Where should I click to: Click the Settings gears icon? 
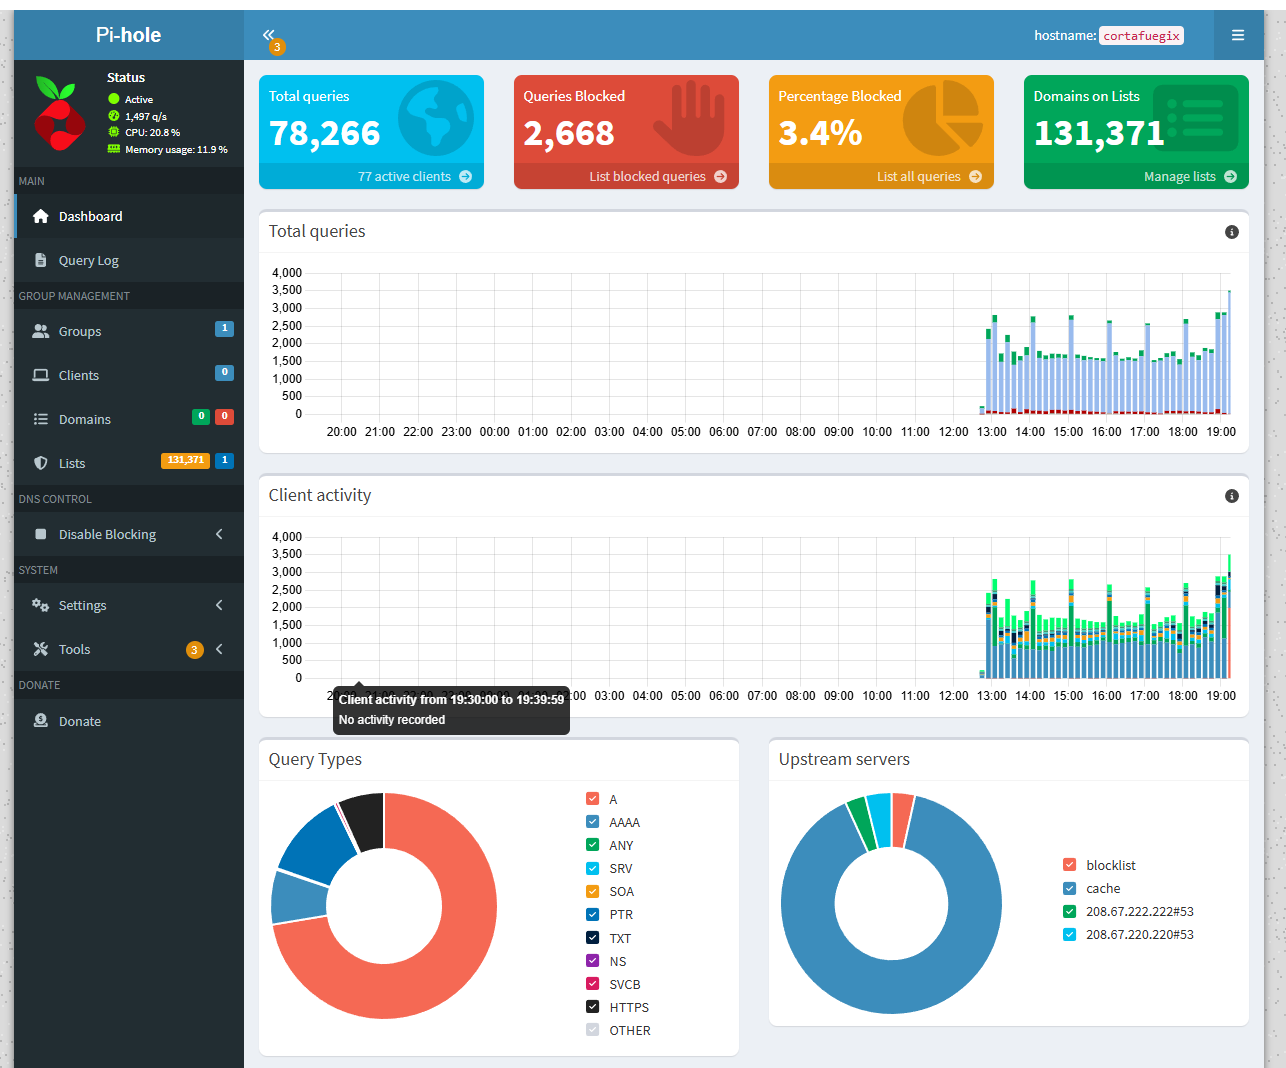(x=41, y=605)
